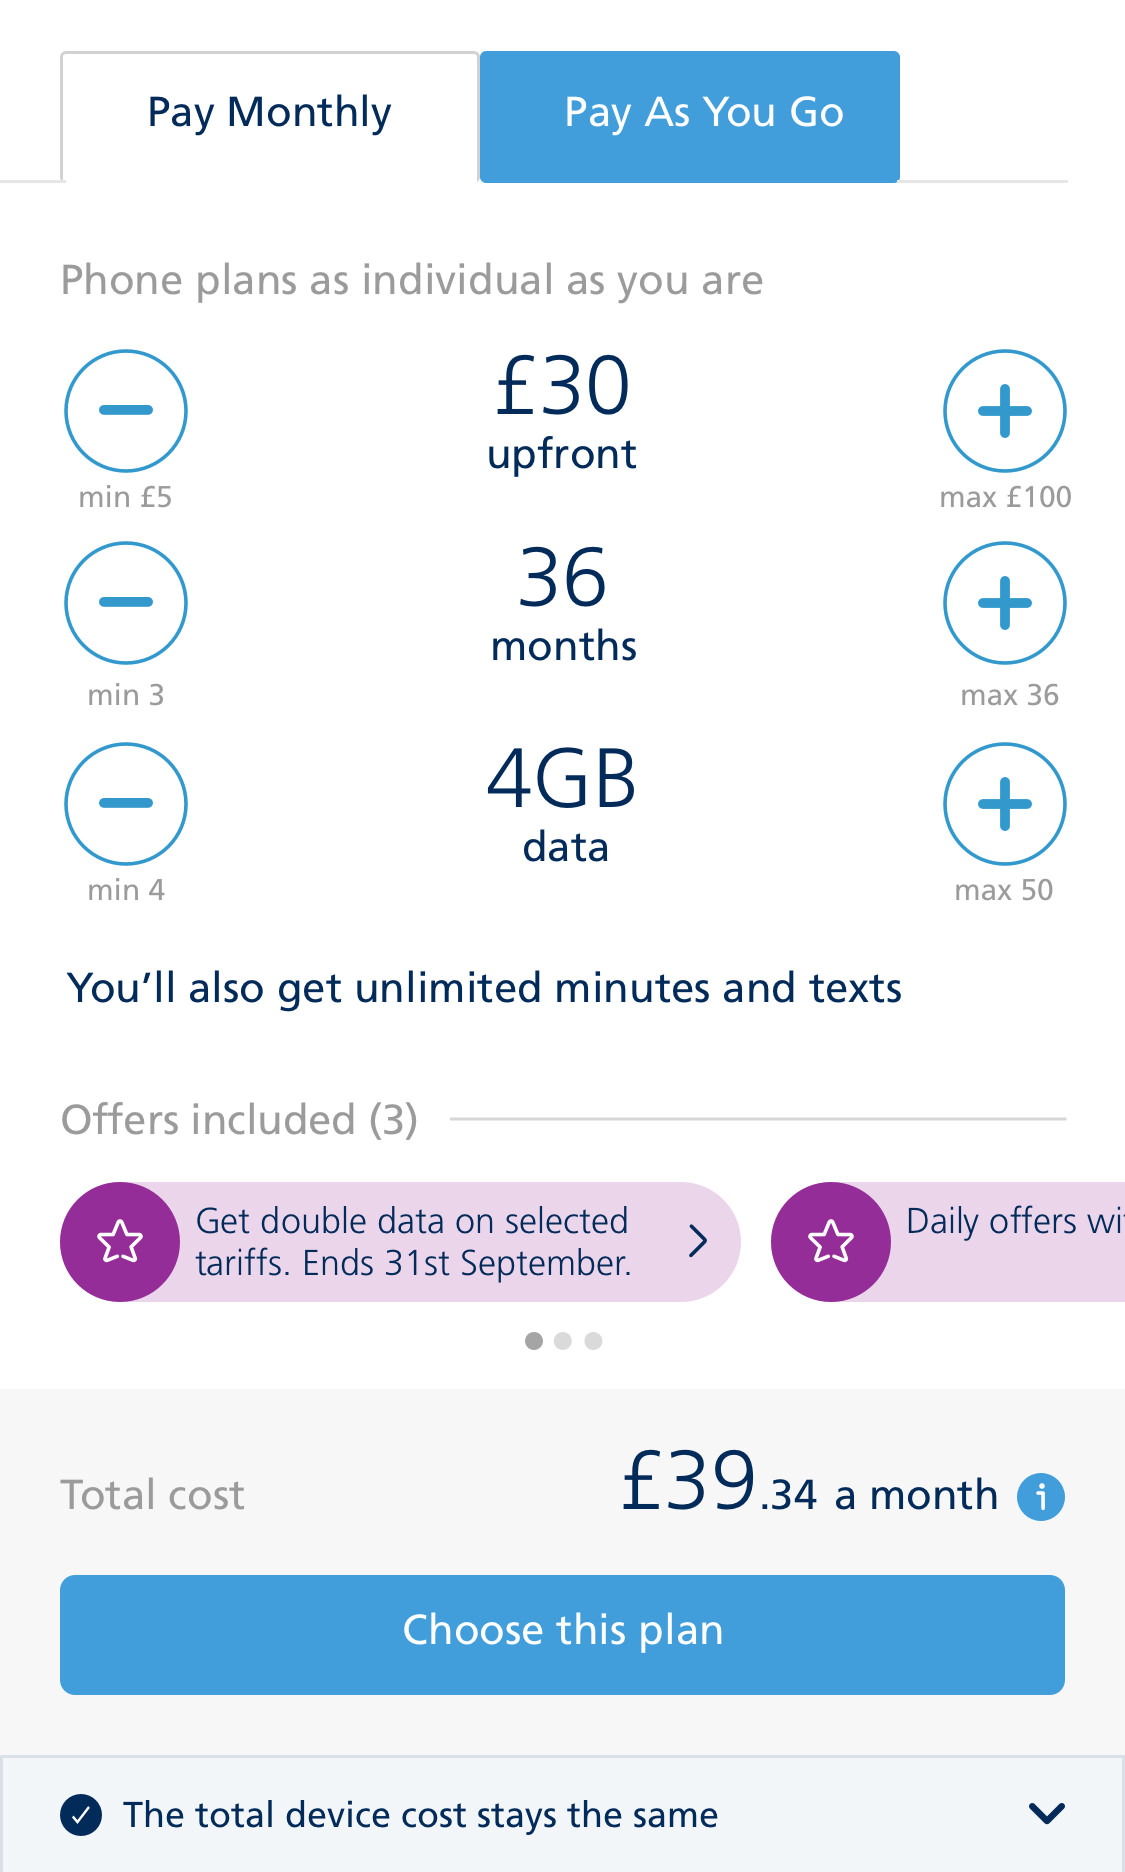This screenshot has height=1872, width=1125.
Task: Tap the star icon on Daily offers card
Action: (x=830, y=1242)
